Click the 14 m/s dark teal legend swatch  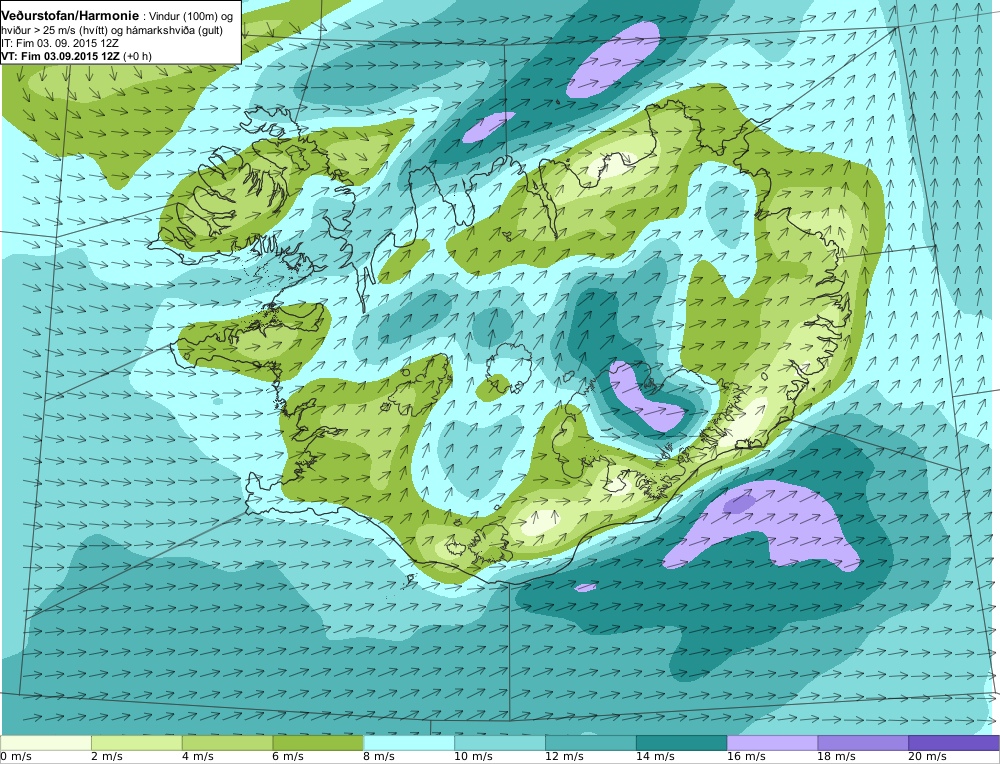(x=681, y=743)
